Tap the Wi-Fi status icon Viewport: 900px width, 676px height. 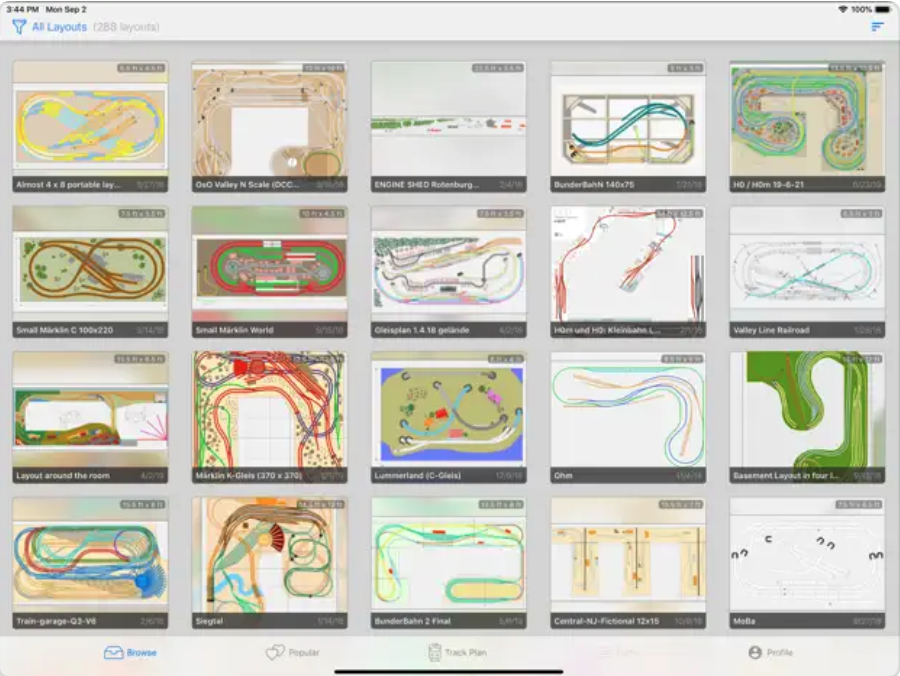coord(843,9)
